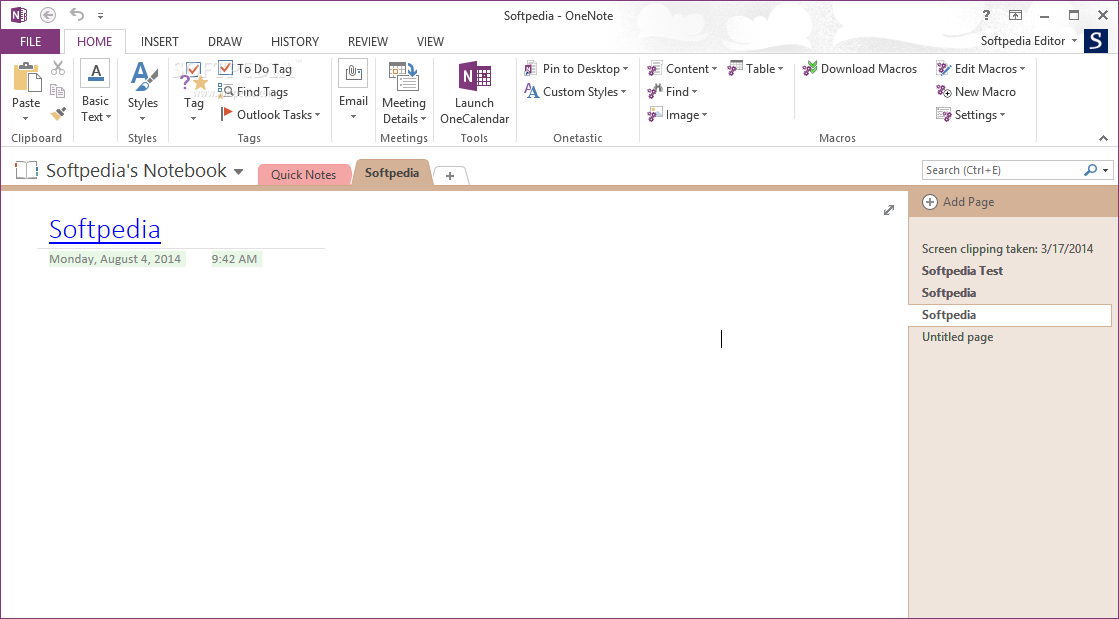The image size is (1119, 619).
Task: Switch to the REVIEW ribbon tab
Action: tap(368, 41)
